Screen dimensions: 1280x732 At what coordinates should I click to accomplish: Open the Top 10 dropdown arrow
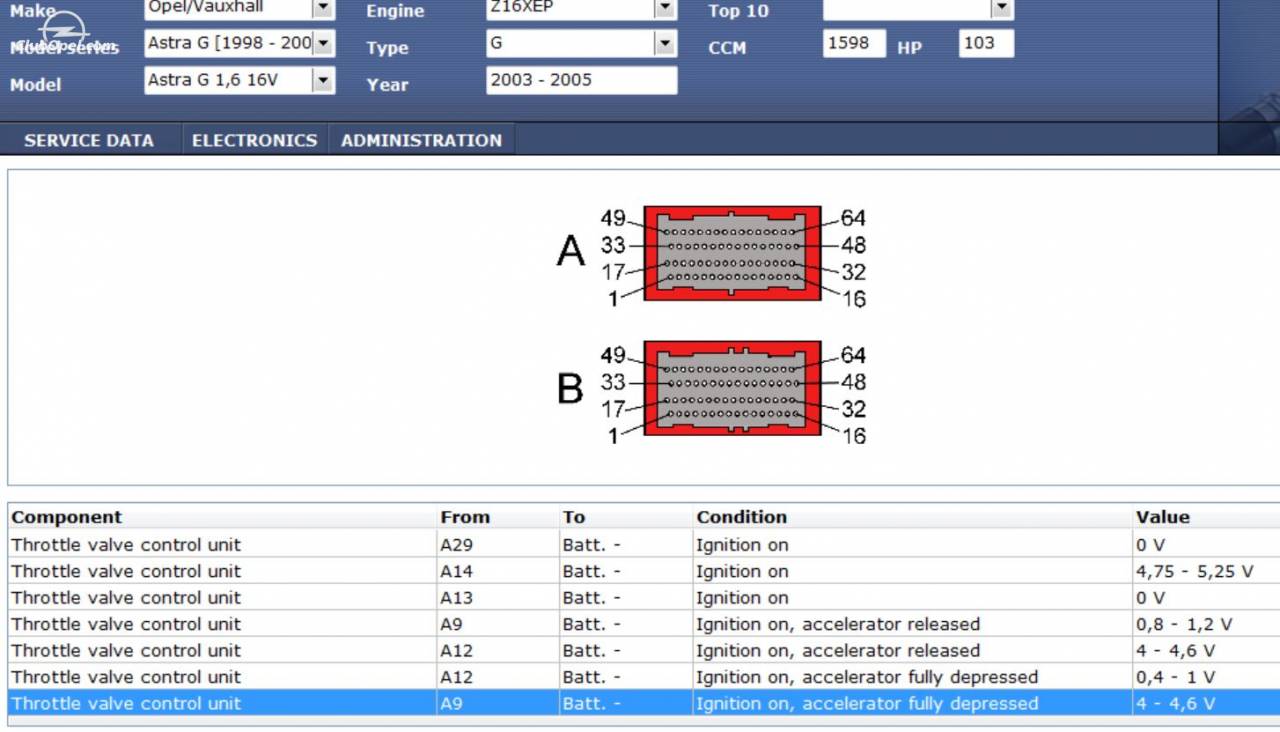click(1001, 8)
